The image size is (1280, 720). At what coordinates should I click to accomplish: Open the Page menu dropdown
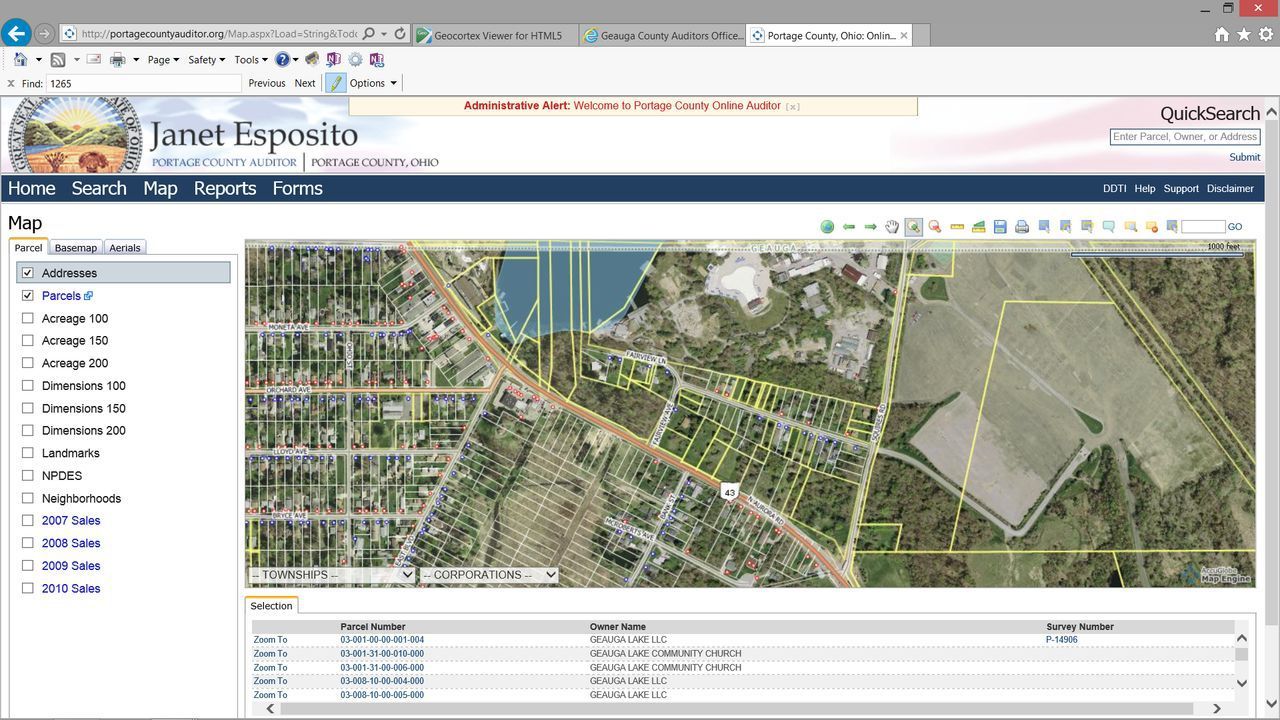(163, 60)
